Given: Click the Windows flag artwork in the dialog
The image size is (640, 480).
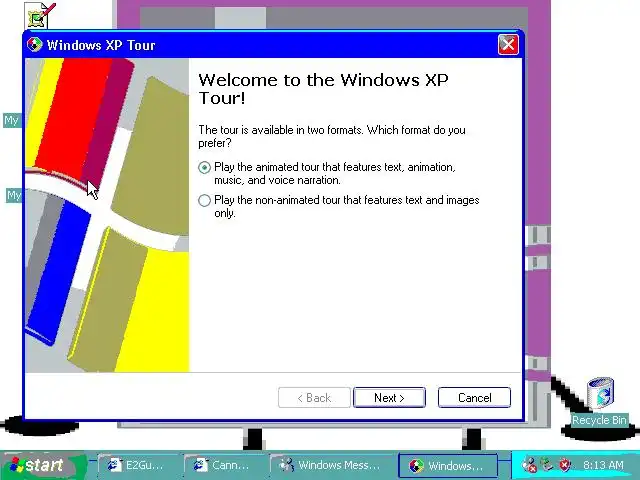Looking at the screenshot, I should pos(107,215).
